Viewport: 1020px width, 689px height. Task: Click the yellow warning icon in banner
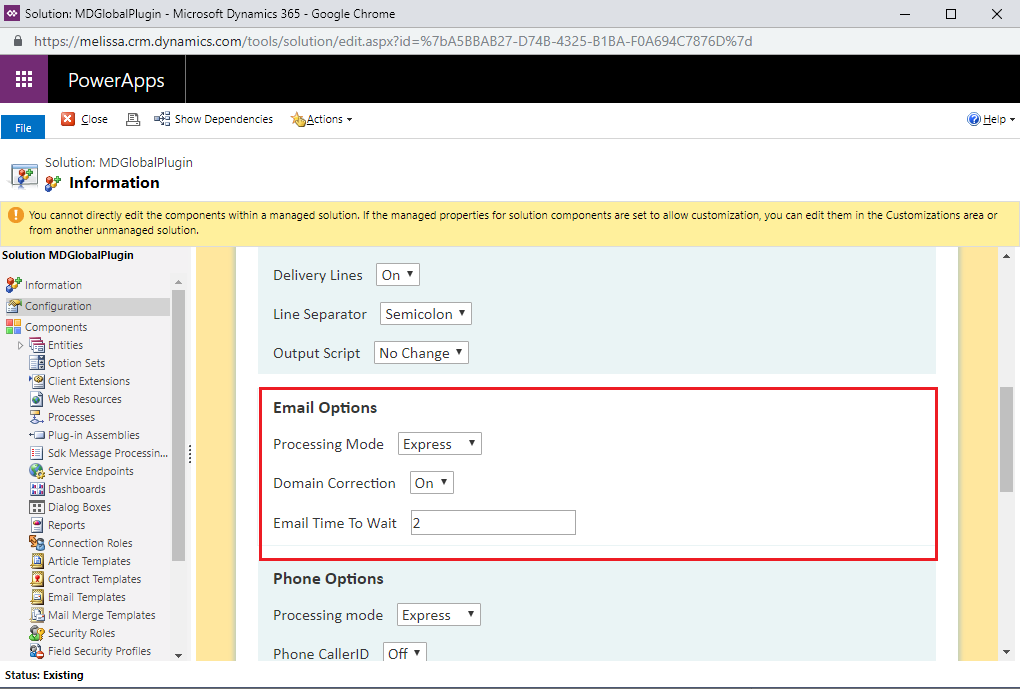coord(16,215)
